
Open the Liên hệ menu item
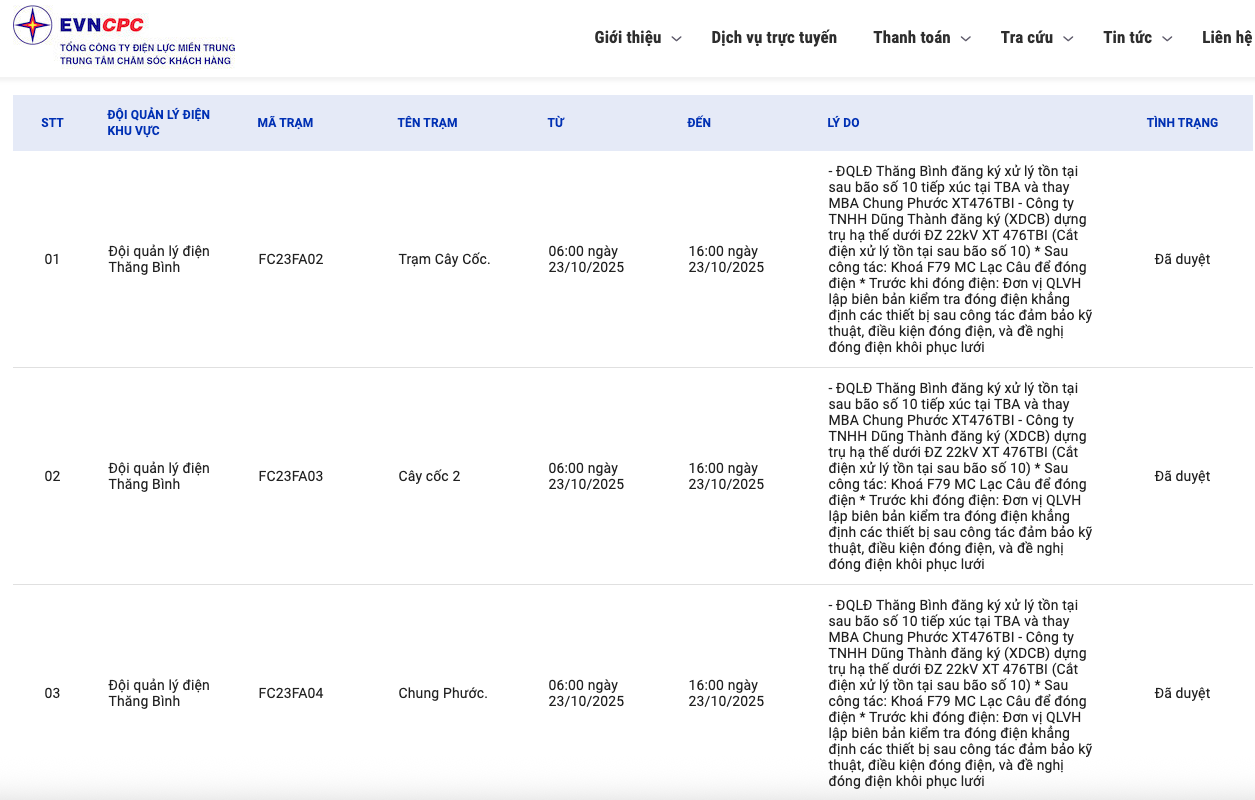[1226, 38]
